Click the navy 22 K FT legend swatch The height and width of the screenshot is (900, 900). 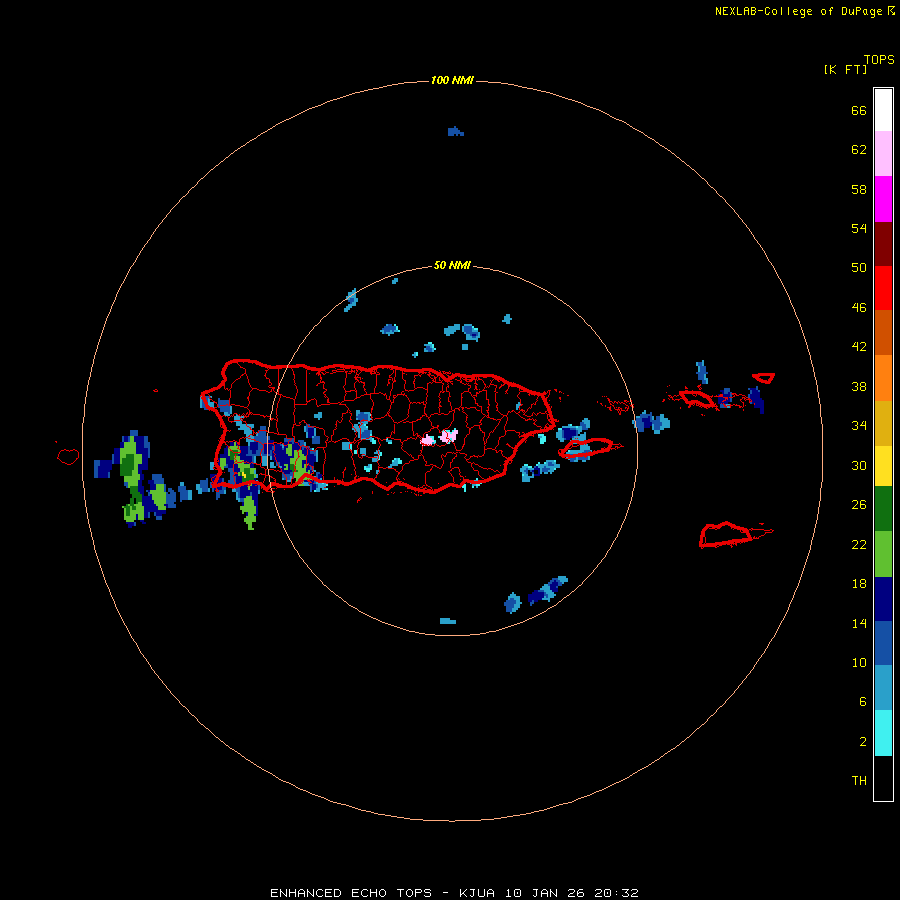click(883, 599)
